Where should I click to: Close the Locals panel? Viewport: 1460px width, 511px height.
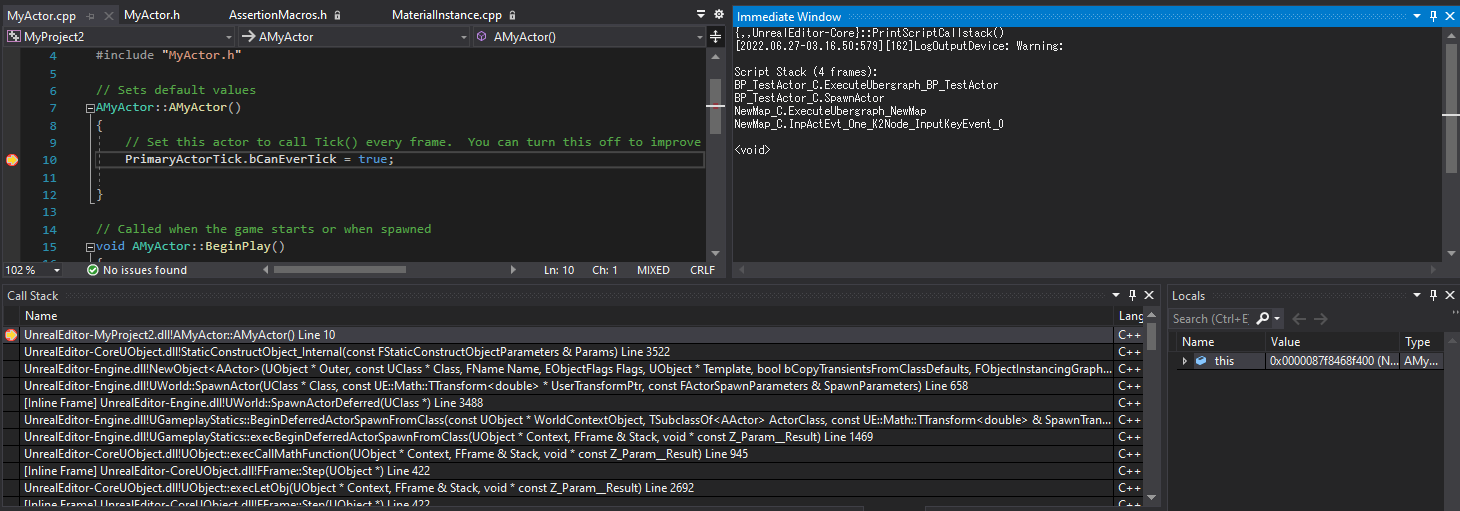1450,295
